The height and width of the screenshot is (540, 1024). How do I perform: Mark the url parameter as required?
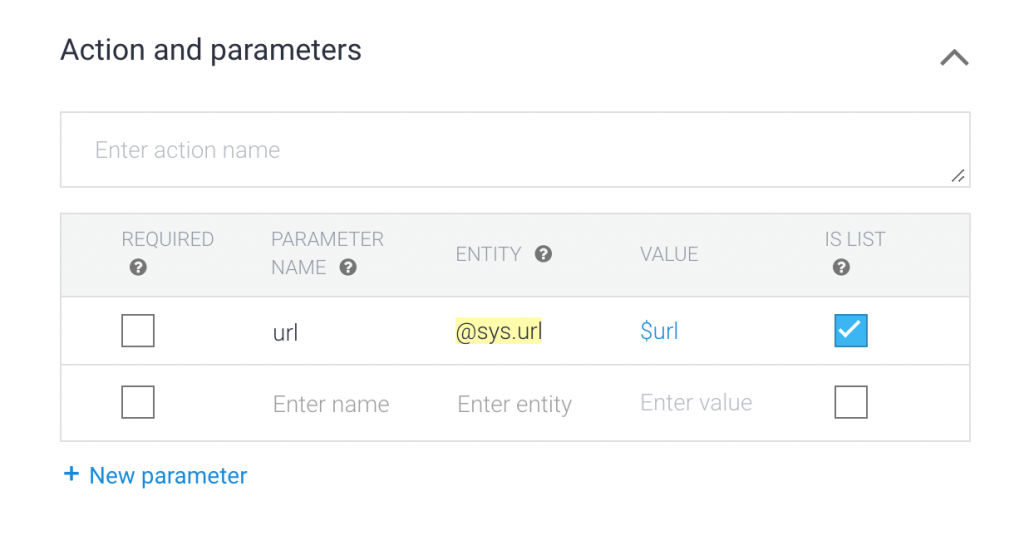[138, 331]
